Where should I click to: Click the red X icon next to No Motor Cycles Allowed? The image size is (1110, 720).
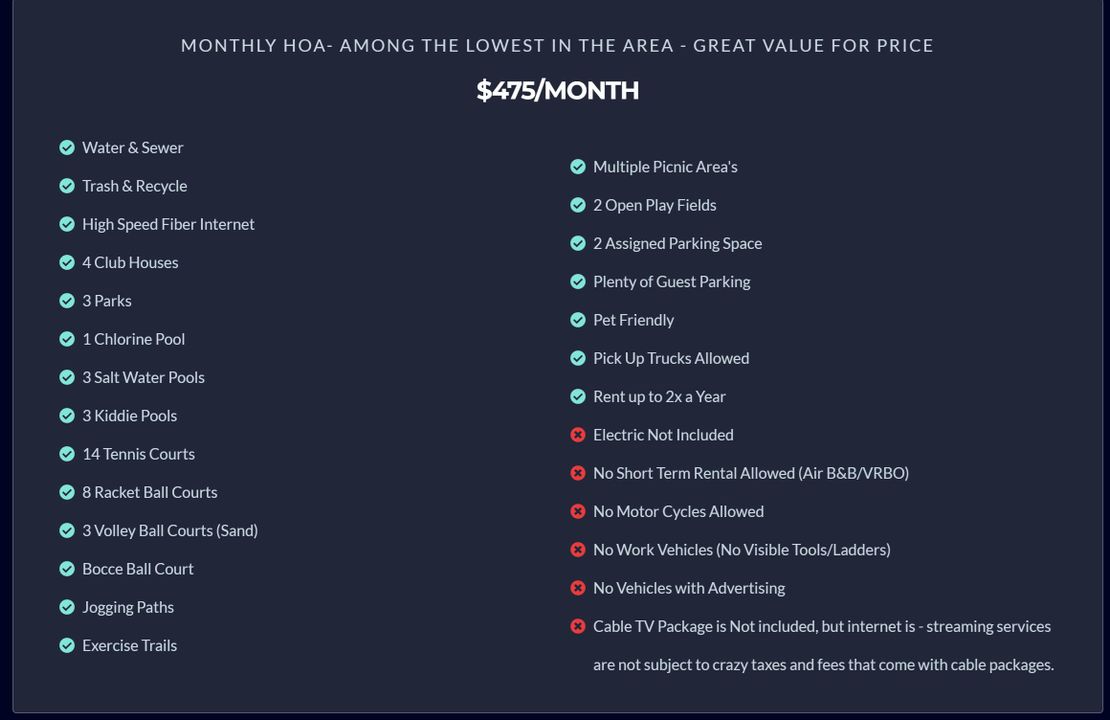(578, 511)
